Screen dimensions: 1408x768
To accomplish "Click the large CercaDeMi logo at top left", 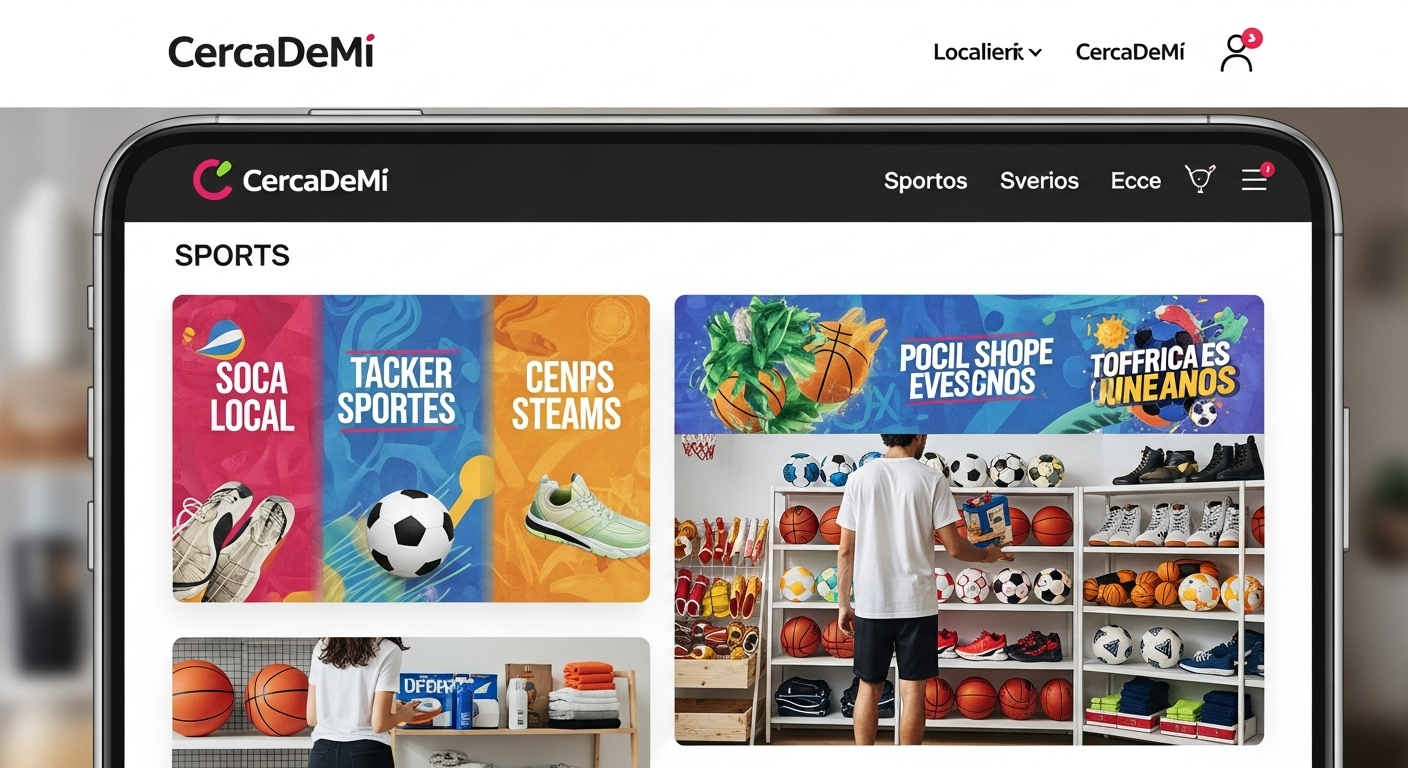I will pyautogui.click(x=271, y=52).
